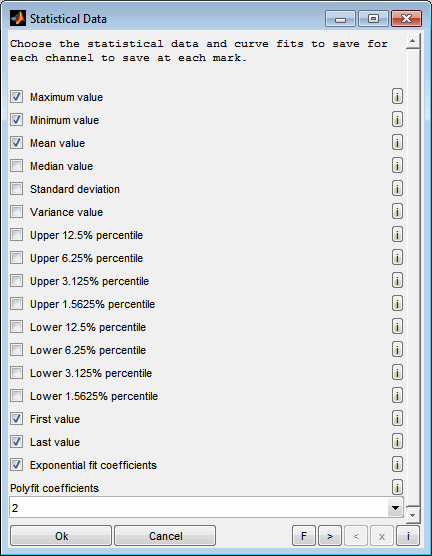View info for Lower 12.5% percentile
This screenshot has height=556, width=432.
point(397,327)
